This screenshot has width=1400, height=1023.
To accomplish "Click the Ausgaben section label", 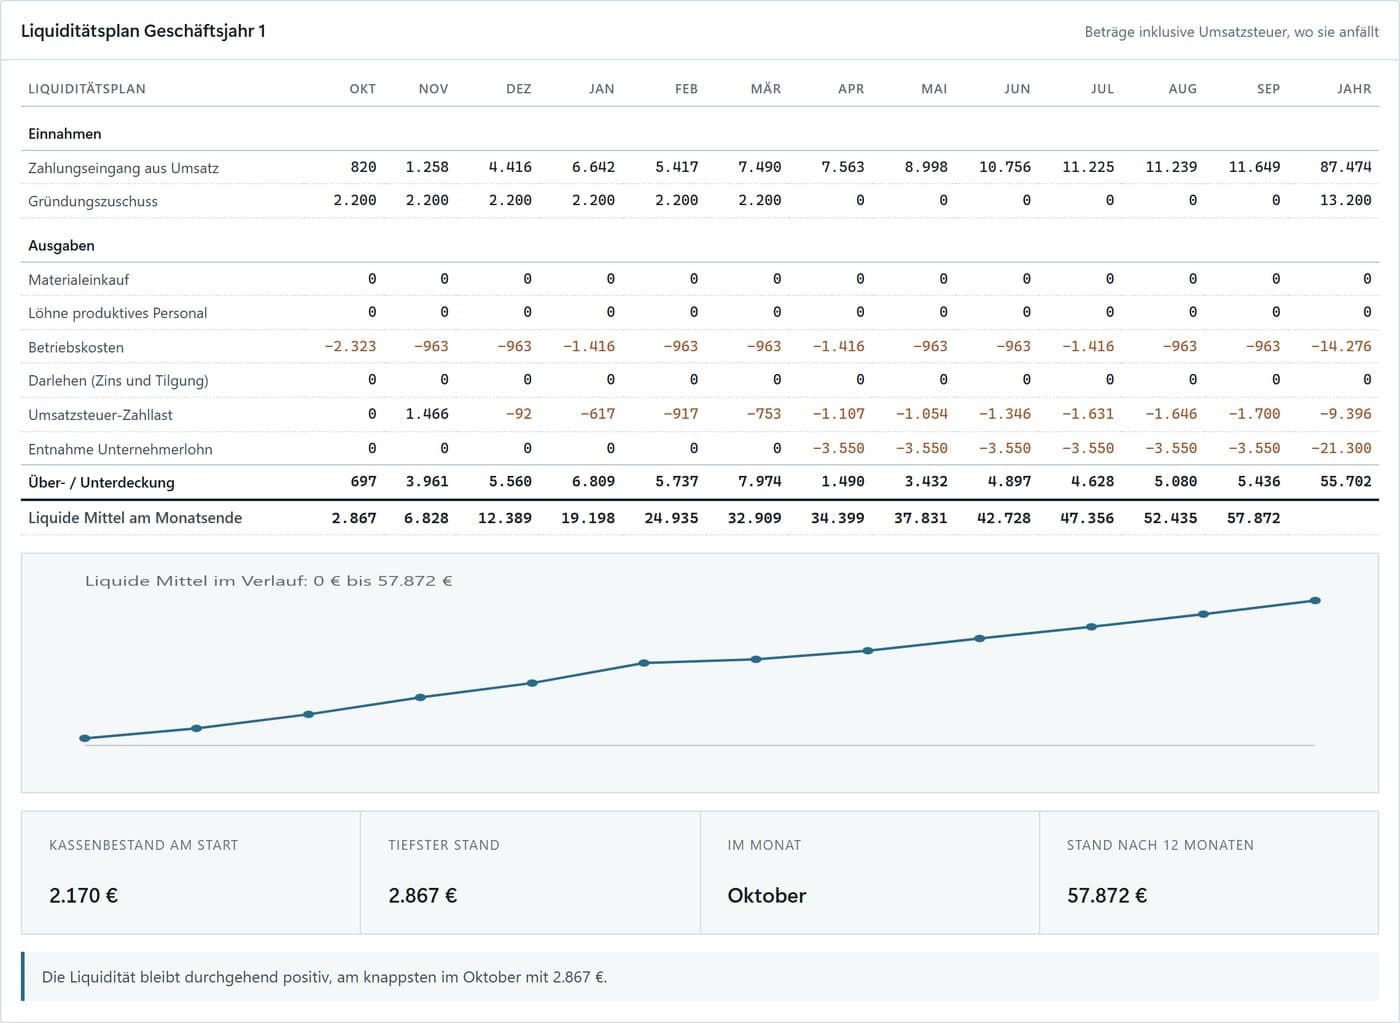I will point(61,246).
